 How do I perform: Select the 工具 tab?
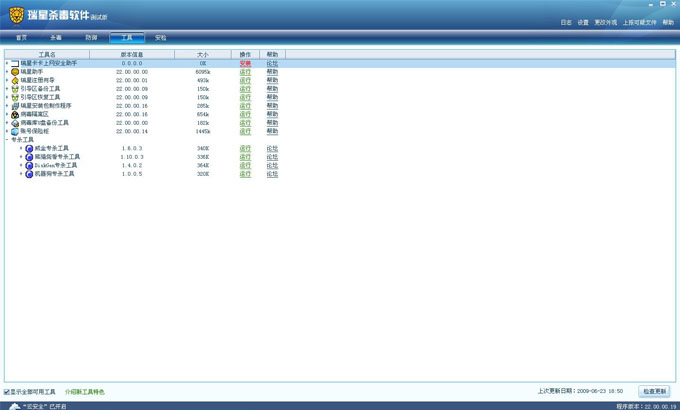click(x=127, y=38)
